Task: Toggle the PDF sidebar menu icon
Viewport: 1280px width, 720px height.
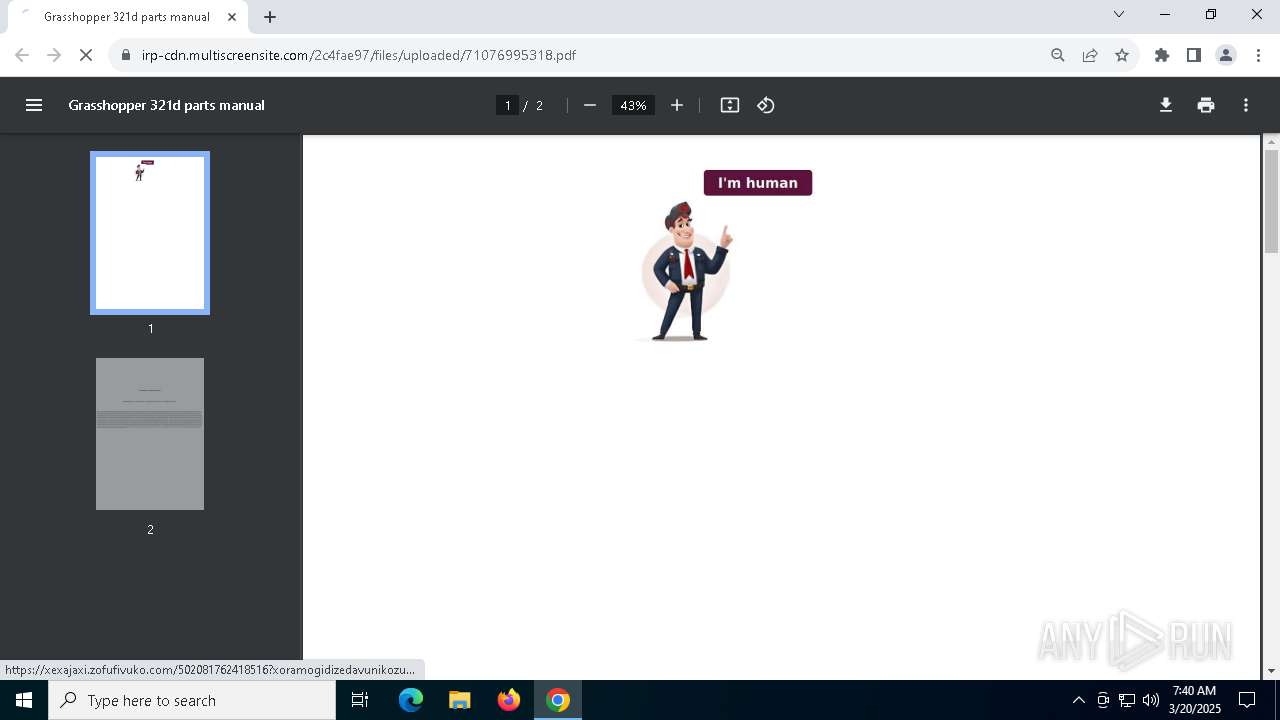Action: click(x=34, y=105)
